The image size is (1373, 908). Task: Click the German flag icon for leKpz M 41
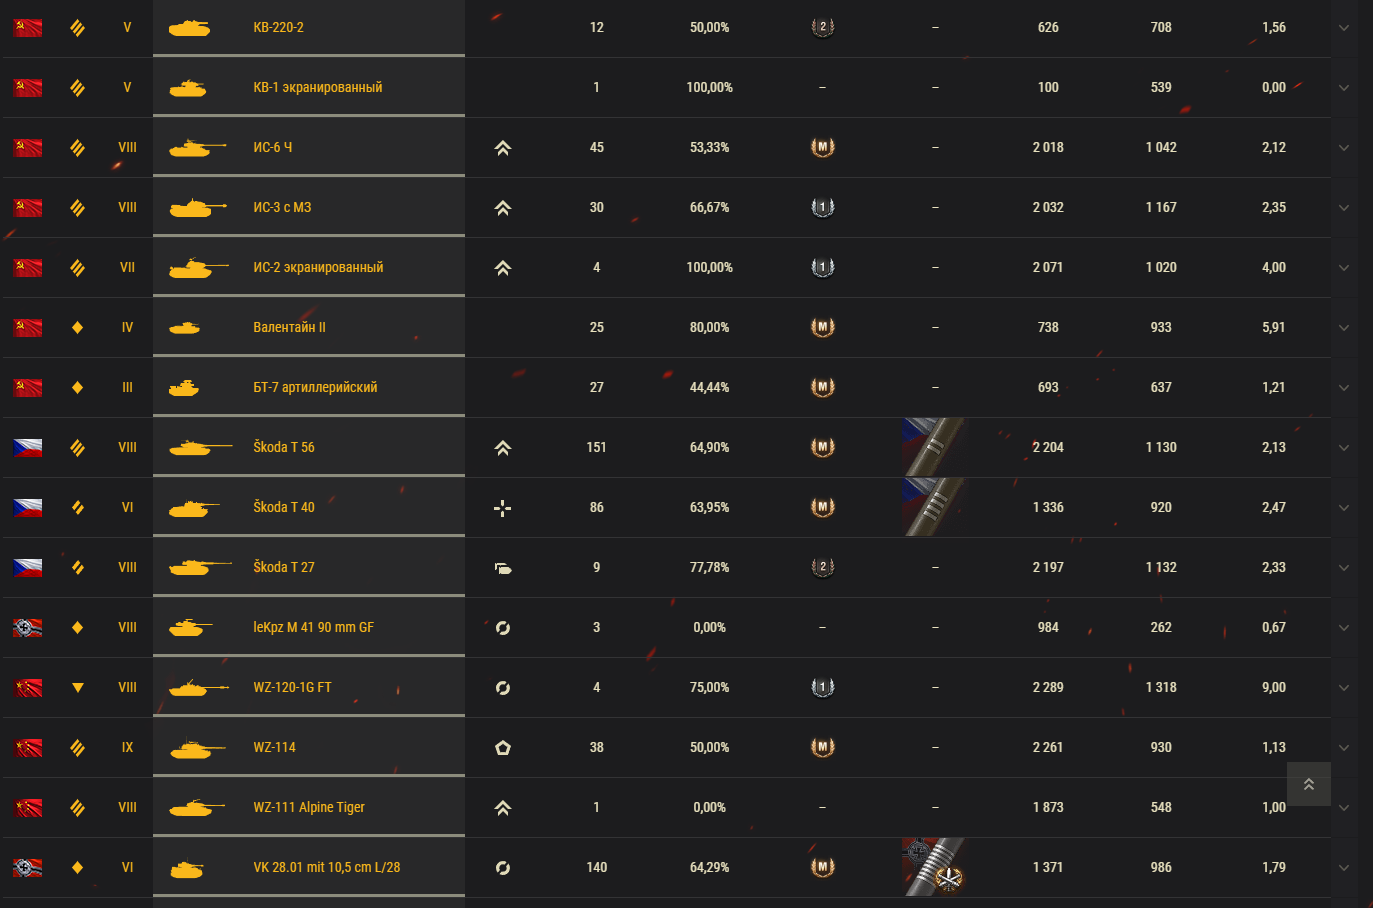(x=28, y=627)
